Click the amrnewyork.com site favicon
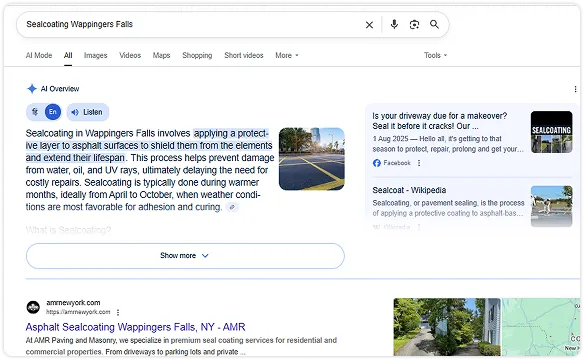The width and height of the screenshot is (584, 360). point(33,307)
